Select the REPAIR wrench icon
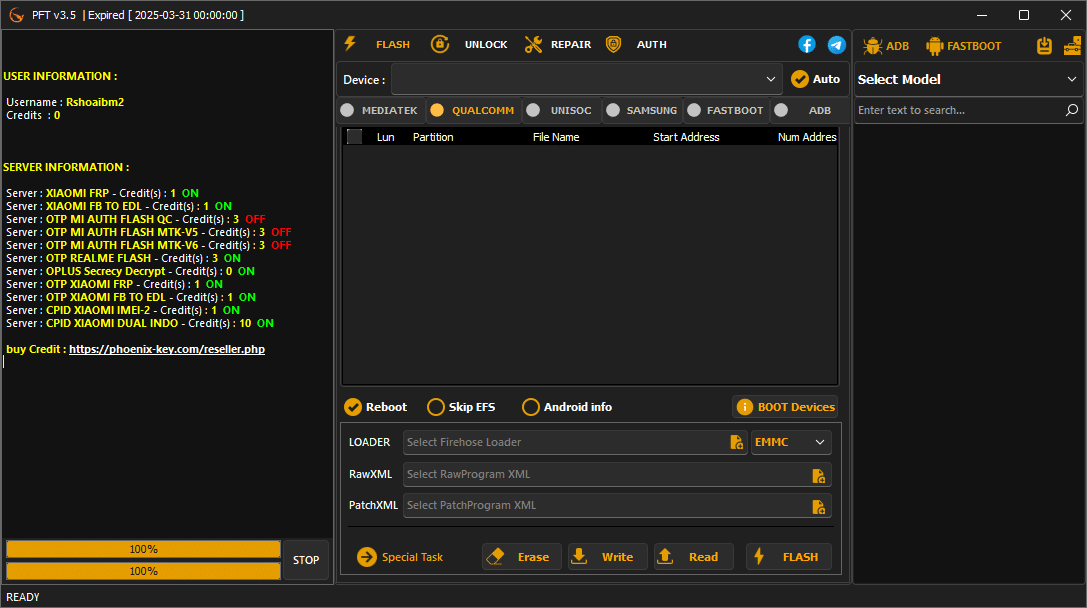Viewport: 1087px width, 608px height. (533, 44)
